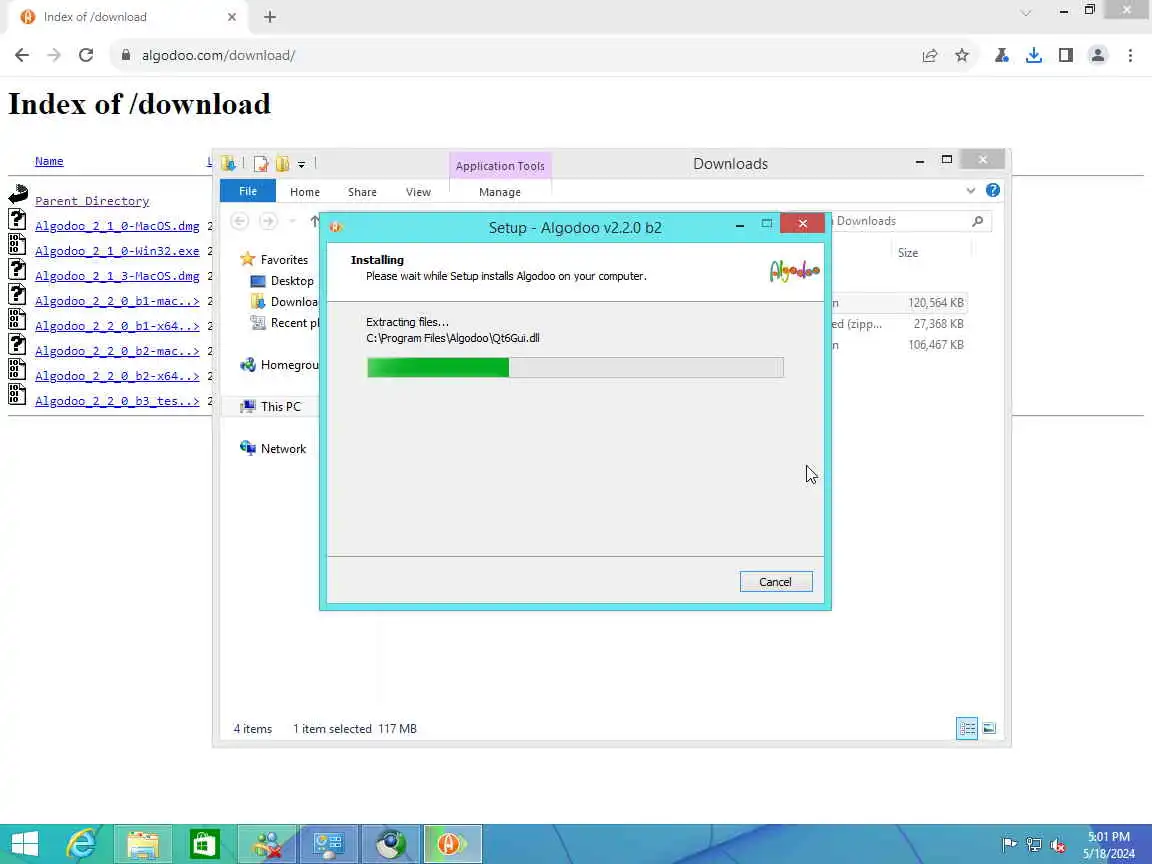Click Algodoo setup taskbar icon
The height and width of the screenshot is (864, 1152).
coord(453,844)
